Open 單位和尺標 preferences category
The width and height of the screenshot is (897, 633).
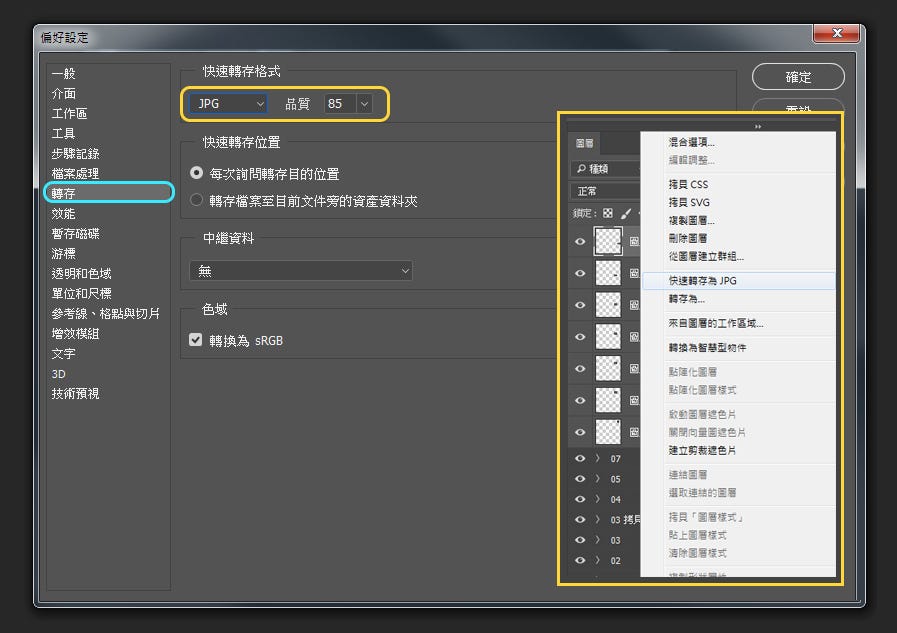click(81, 293)
